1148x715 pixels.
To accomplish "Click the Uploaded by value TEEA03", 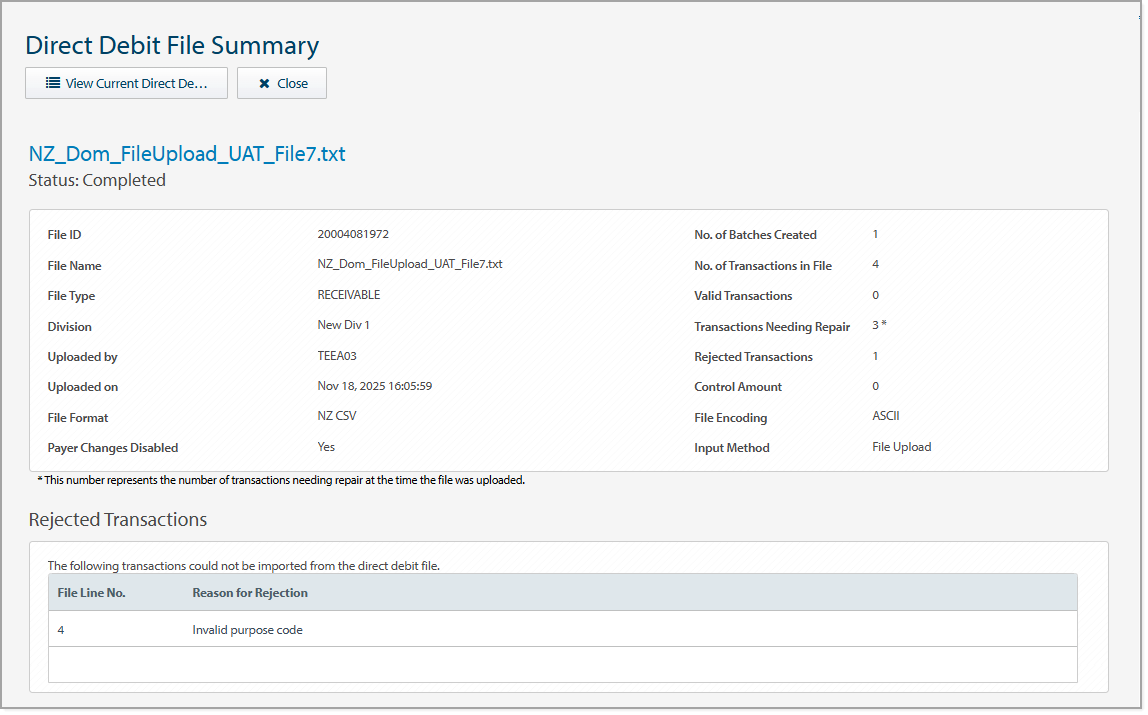I will coord(338,357).
